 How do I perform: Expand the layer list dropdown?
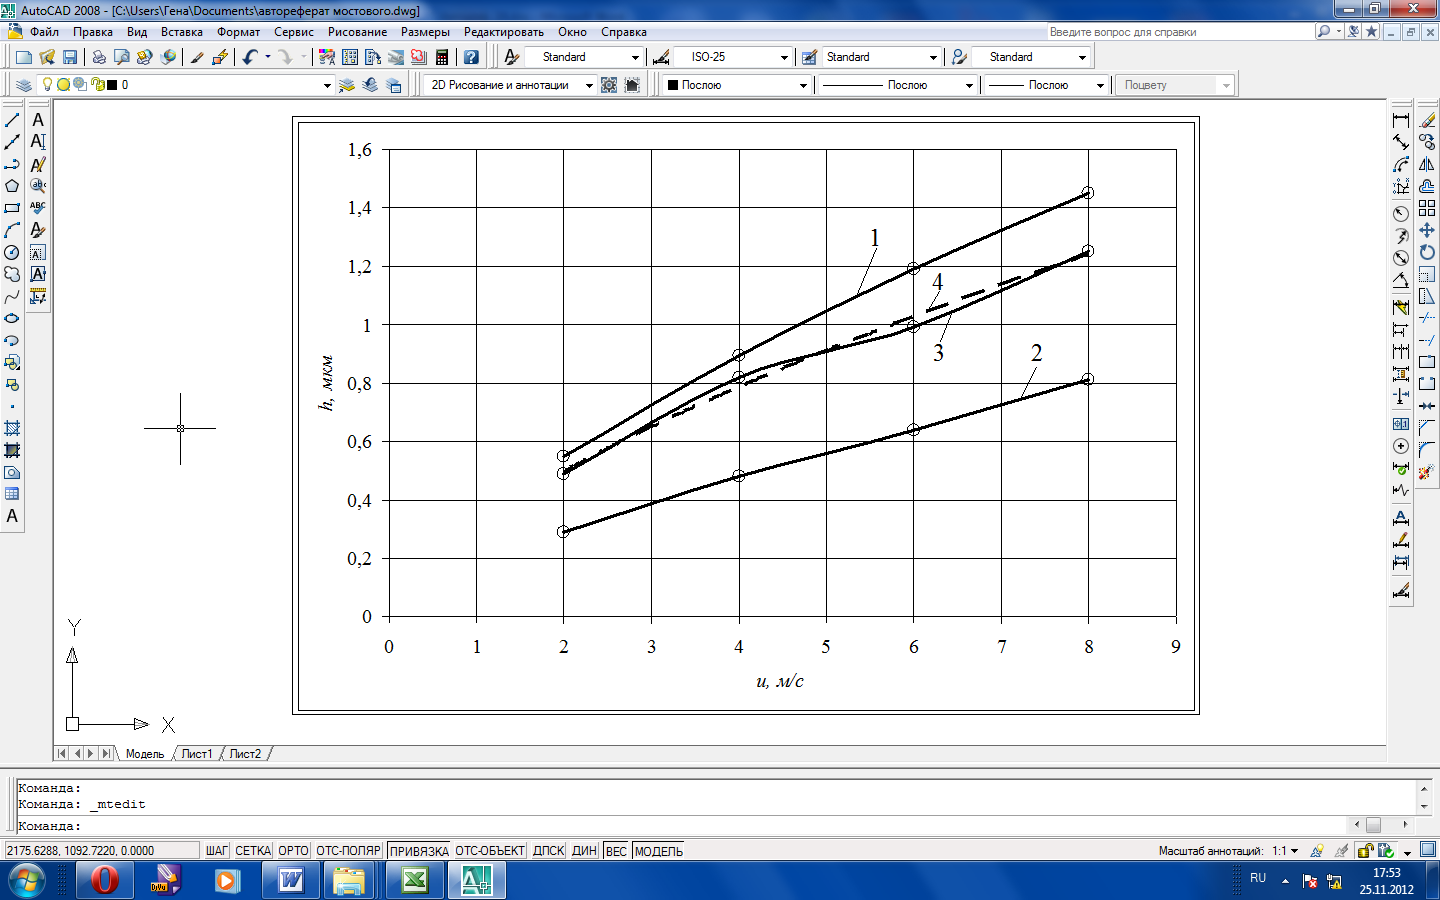(x=327, y=86)
